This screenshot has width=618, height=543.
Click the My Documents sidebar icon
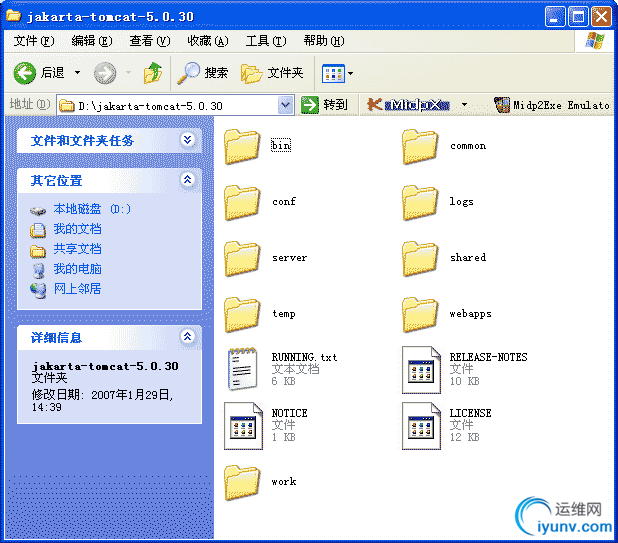[38, 230]
